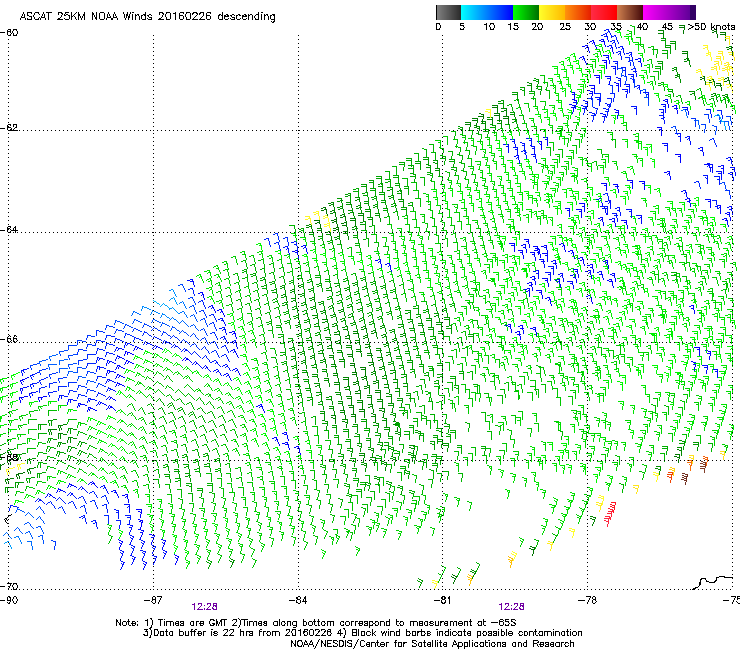The image size is (740, 650).
Task: Select the magenta 40-45 knots color segment
Action: [656, 12]
